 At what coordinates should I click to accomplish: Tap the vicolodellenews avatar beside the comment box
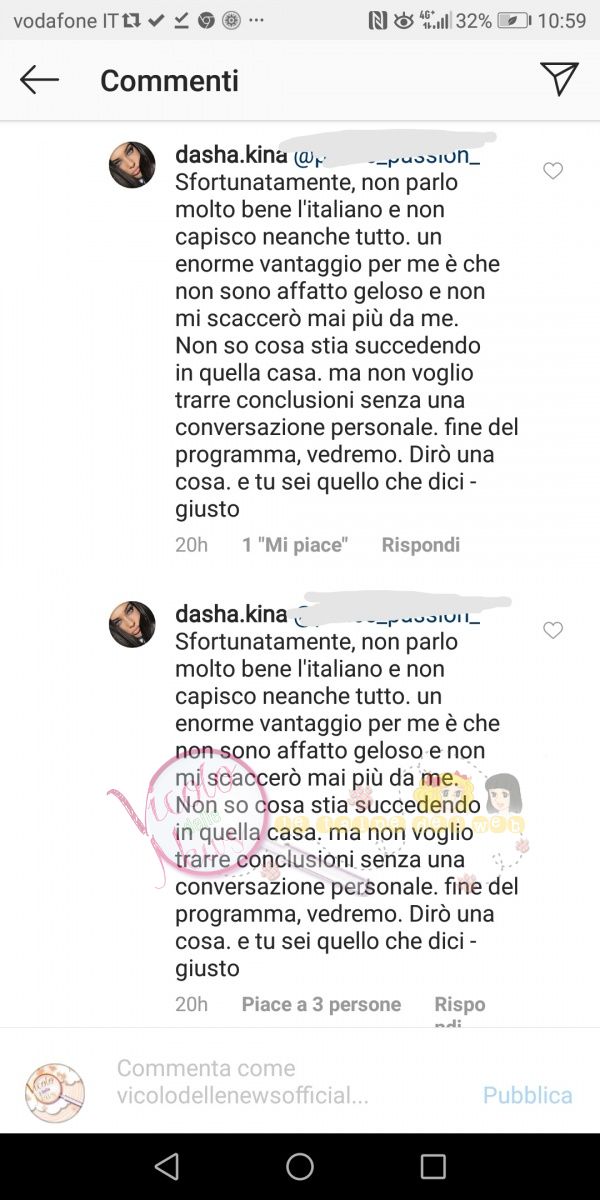point(55,1092)
